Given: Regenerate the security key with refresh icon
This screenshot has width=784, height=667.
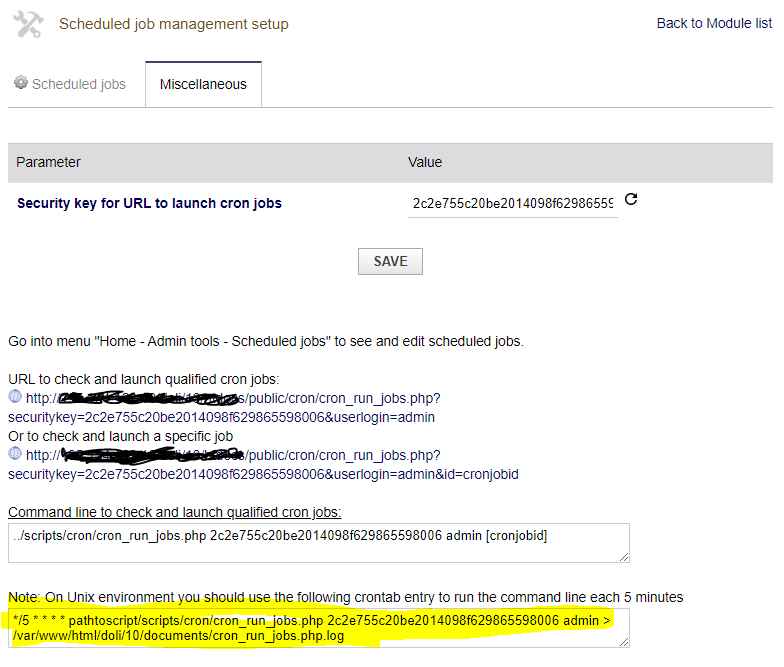Looking at the screenshot, I should tap(631, 200).
